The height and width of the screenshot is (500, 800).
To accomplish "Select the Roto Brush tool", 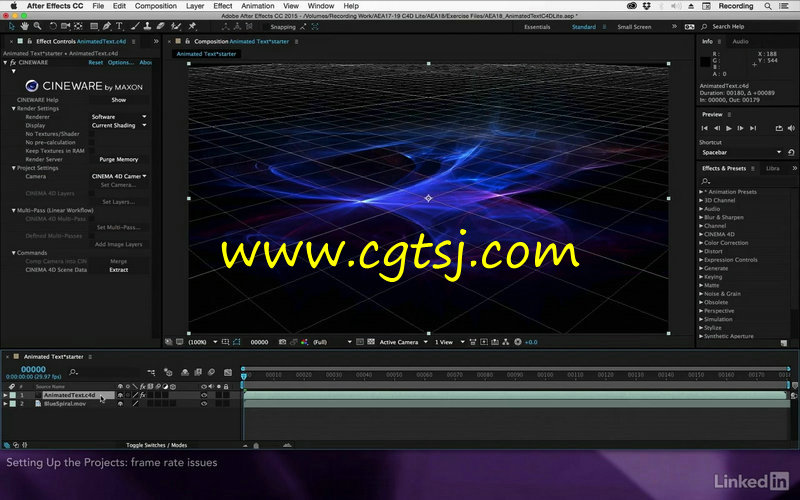I will pos(176,26).
